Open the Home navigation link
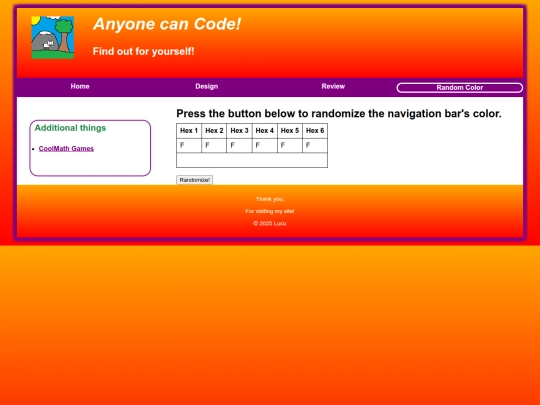540x405 pixels. click(80, 86)
